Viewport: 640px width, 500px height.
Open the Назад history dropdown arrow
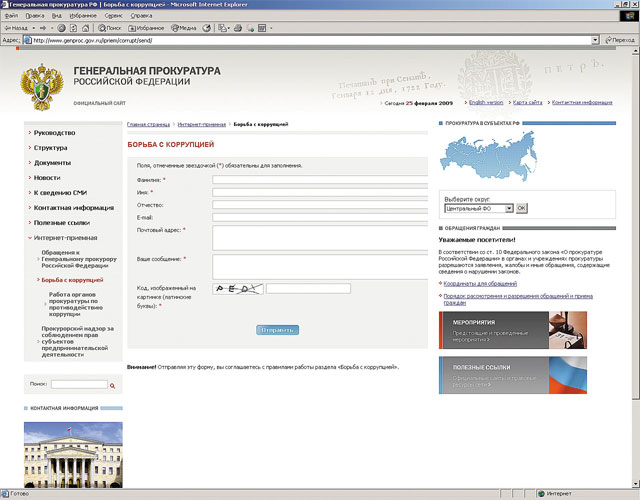[33, 28]
